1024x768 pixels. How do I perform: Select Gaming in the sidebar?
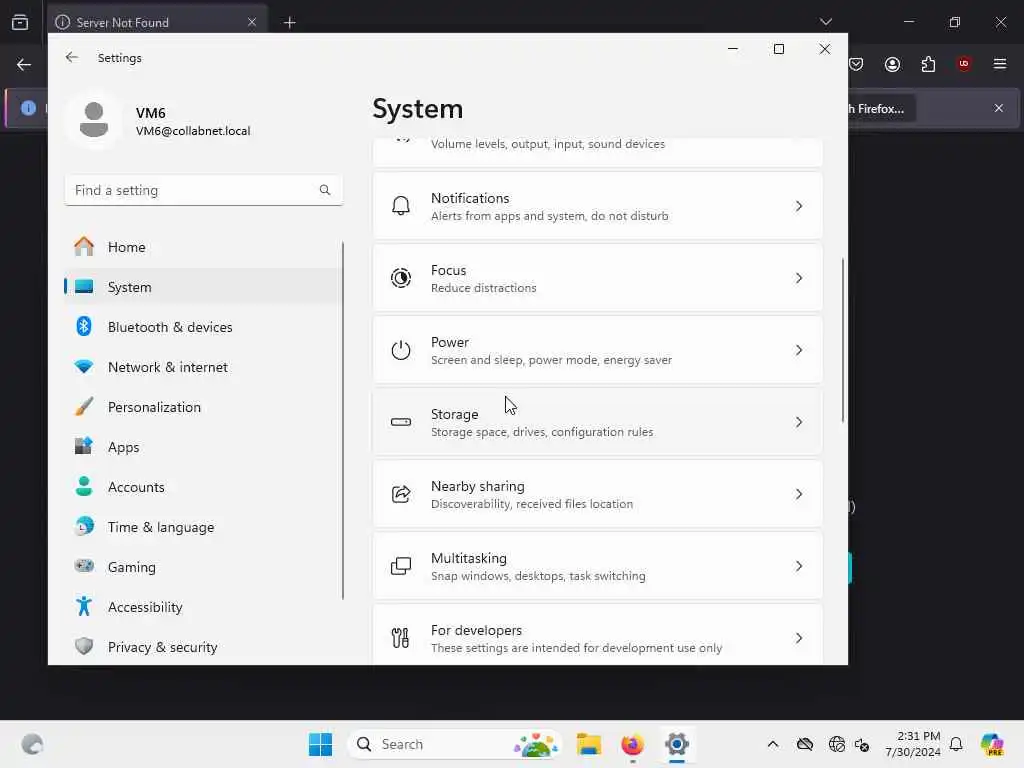click(203, 567)
